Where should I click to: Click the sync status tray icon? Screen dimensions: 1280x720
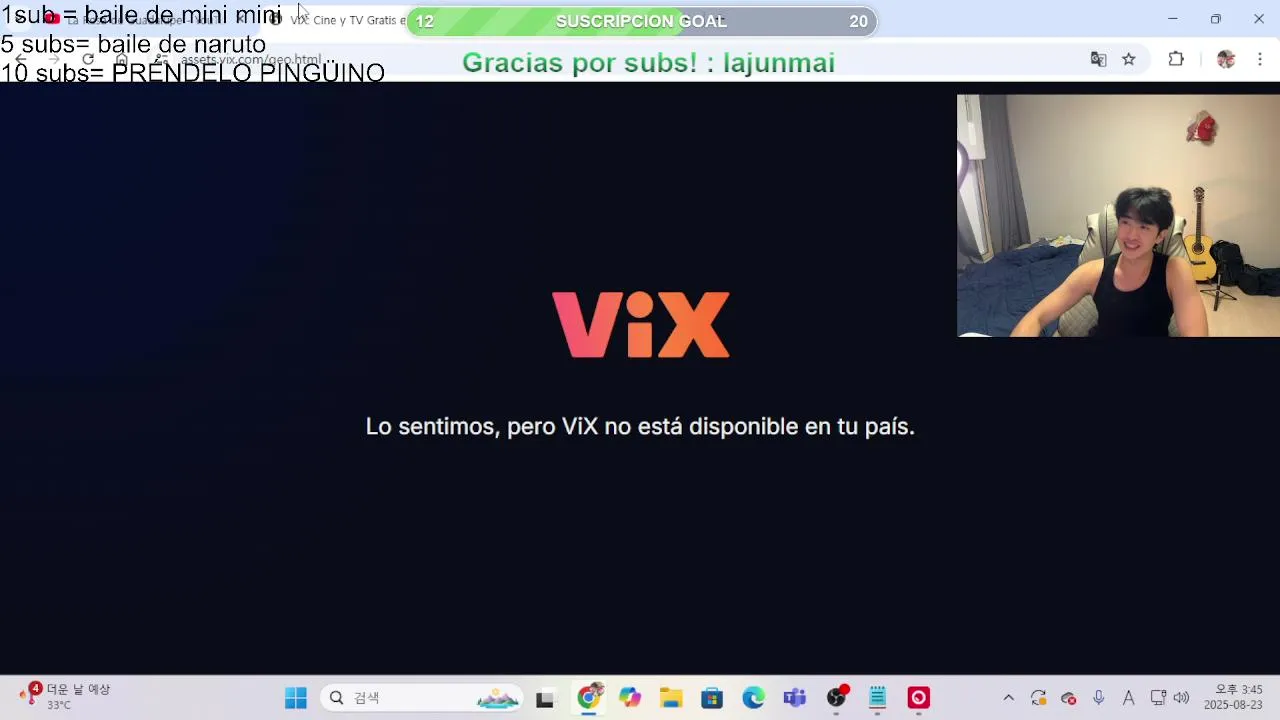point(1038,698)
